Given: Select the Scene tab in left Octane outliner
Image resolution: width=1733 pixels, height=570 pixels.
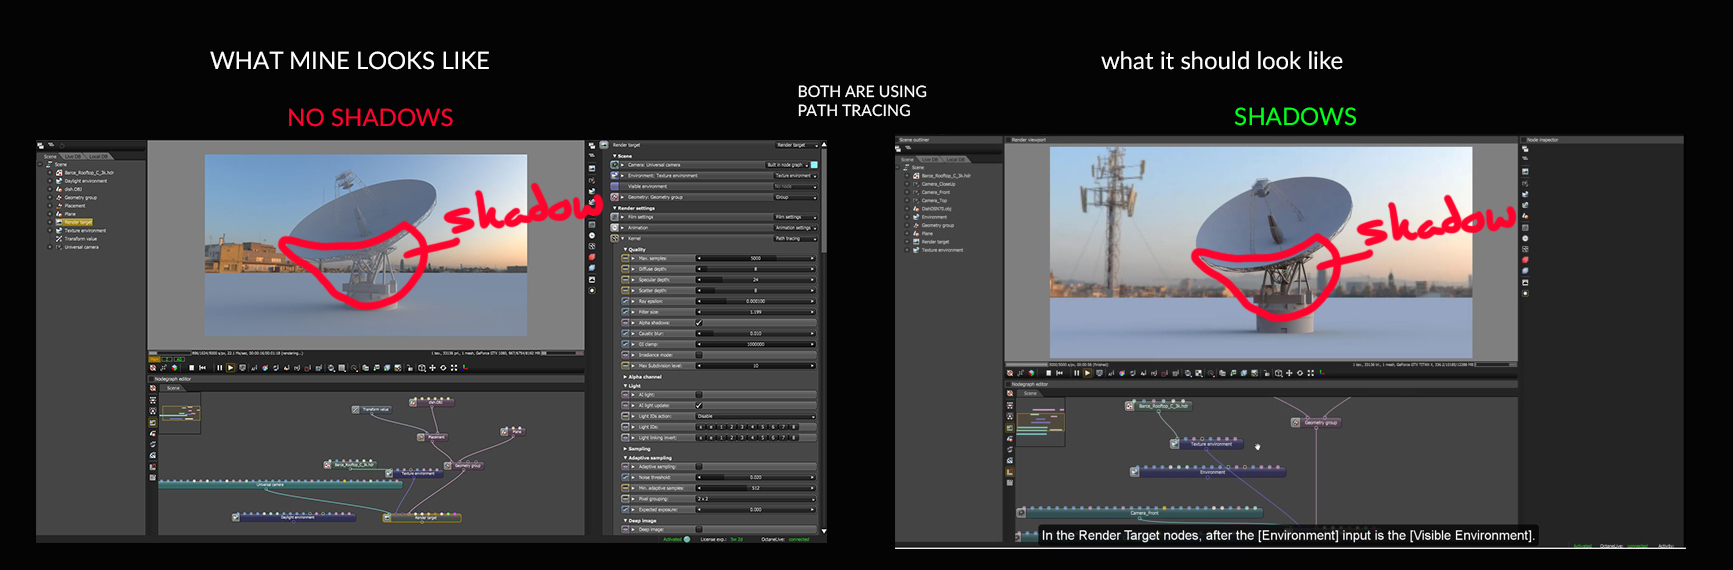Looking at the screenshot, I should (50, 156).
